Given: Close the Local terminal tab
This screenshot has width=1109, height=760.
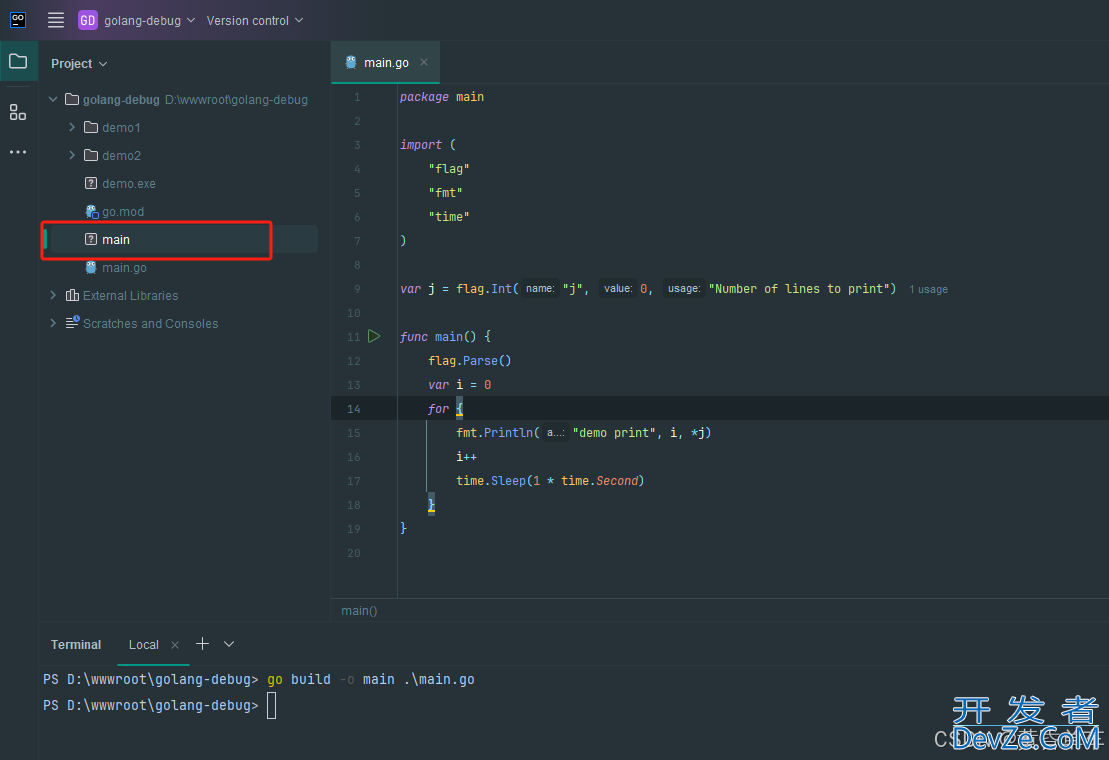Looking at the screenshot, I should click(175, 645).
